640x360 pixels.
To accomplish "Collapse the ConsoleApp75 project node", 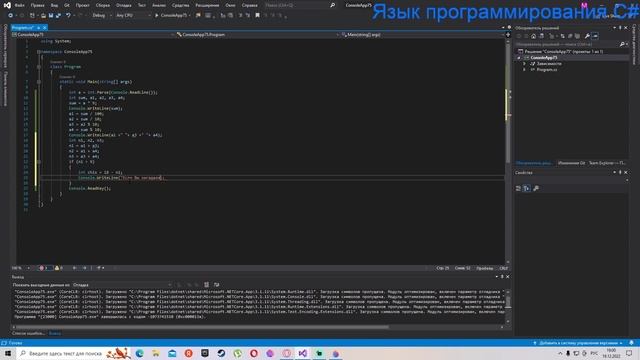I will pos(519,58).
